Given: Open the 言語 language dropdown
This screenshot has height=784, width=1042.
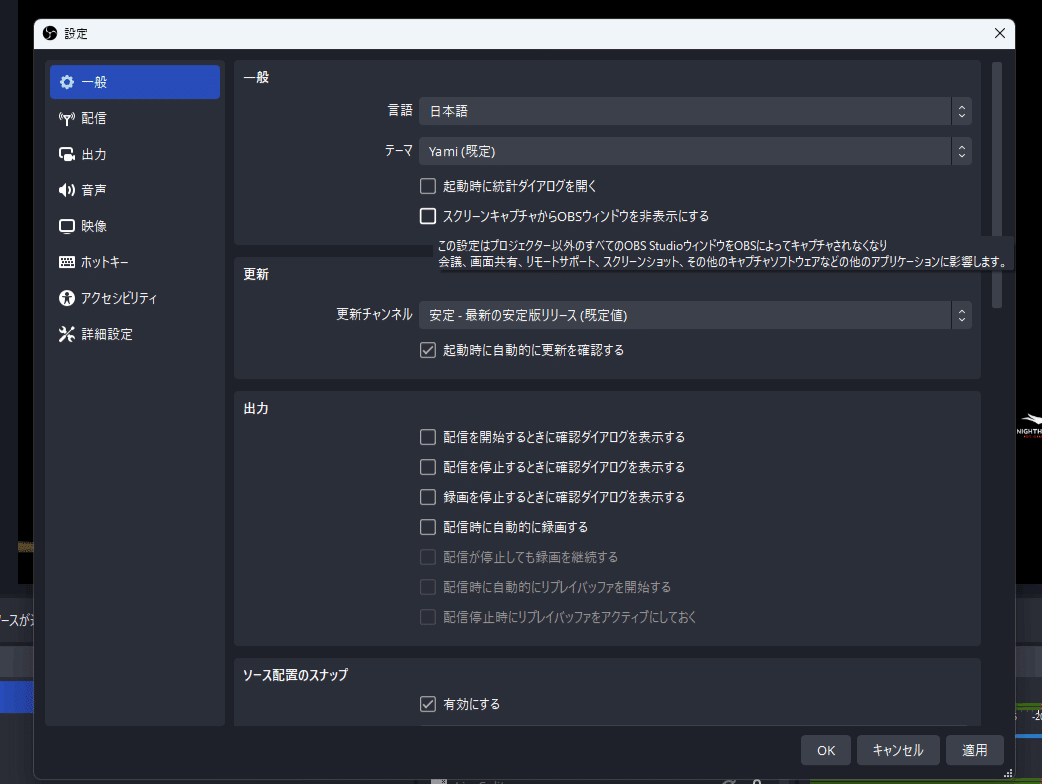Looking at the screenshot, I should coord(694,111).
